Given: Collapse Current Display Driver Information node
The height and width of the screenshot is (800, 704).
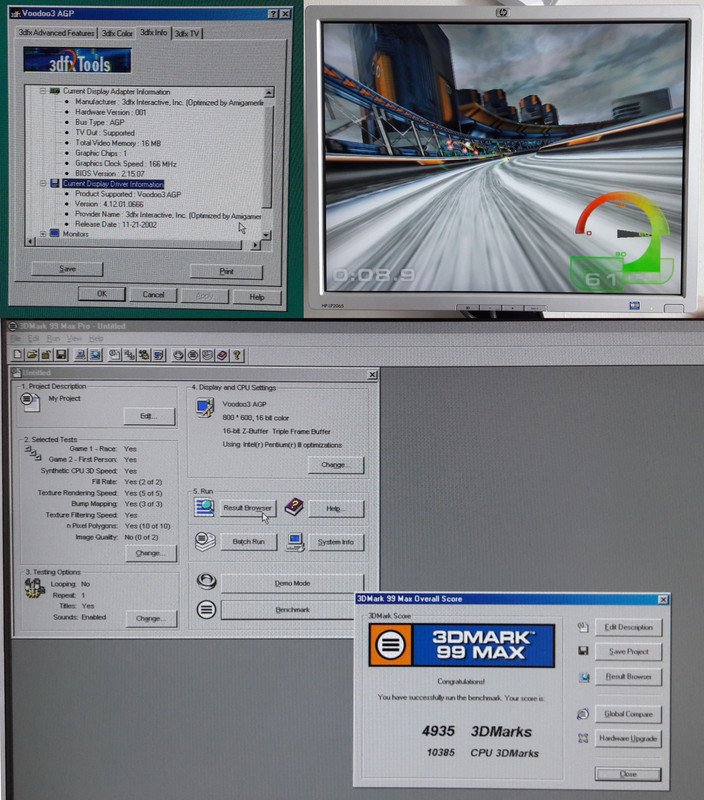Looking at the screenshot, I should click(43, 183).
